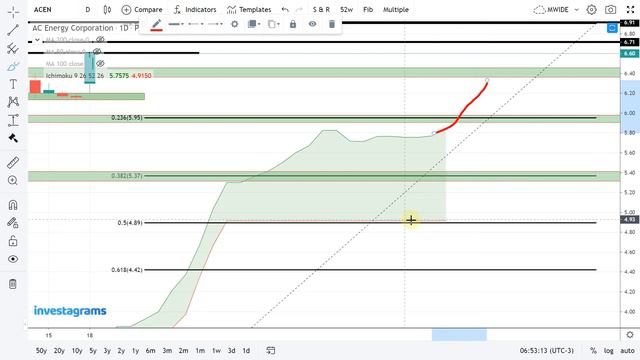Toggle stay in drawing mode
640x360 pixels.
(x=13, y=223)
